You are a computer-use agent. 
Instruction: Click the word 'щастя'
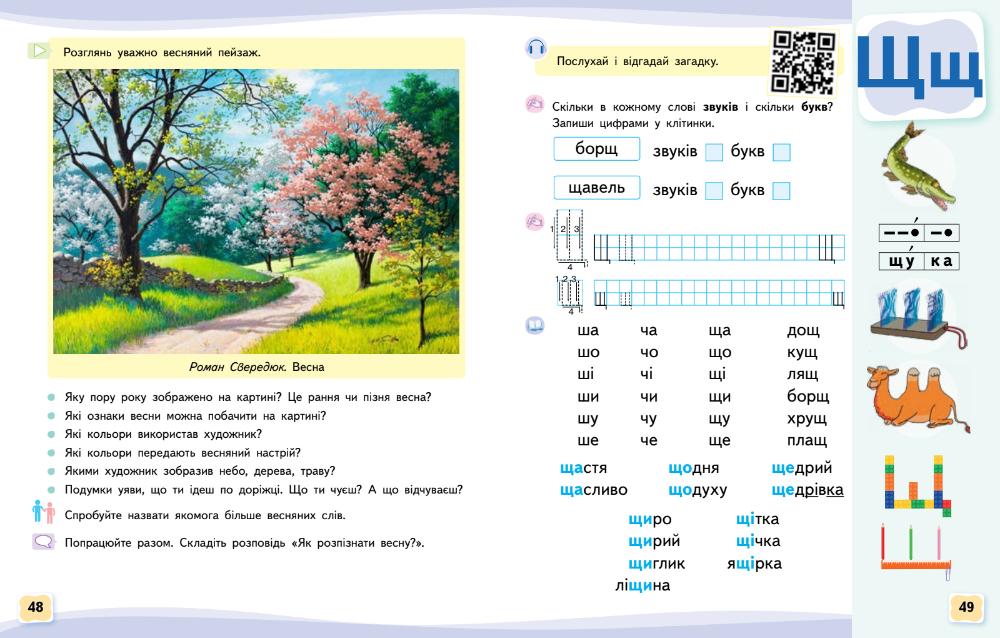(x=583, y=468)
